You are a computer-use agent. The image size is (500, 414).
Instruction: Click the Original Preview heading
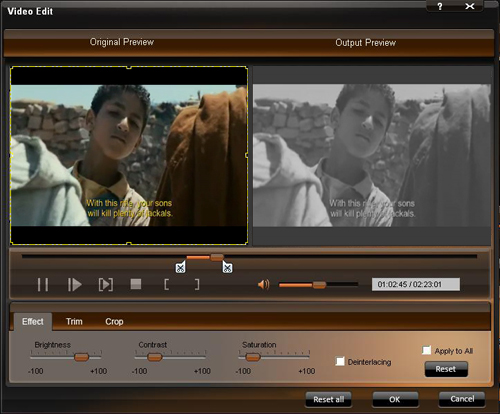122,42
